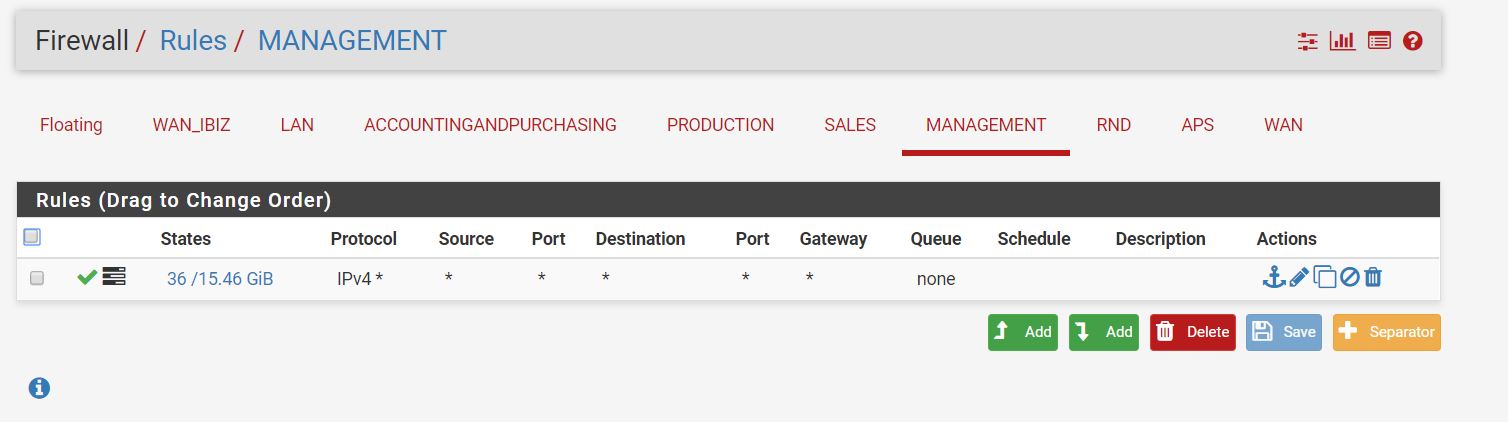This screenshot has width=1508, height=422.
Task: Check the IPv4 rule row checkbox
Action: pyautogui.click(x=37, y=279)
